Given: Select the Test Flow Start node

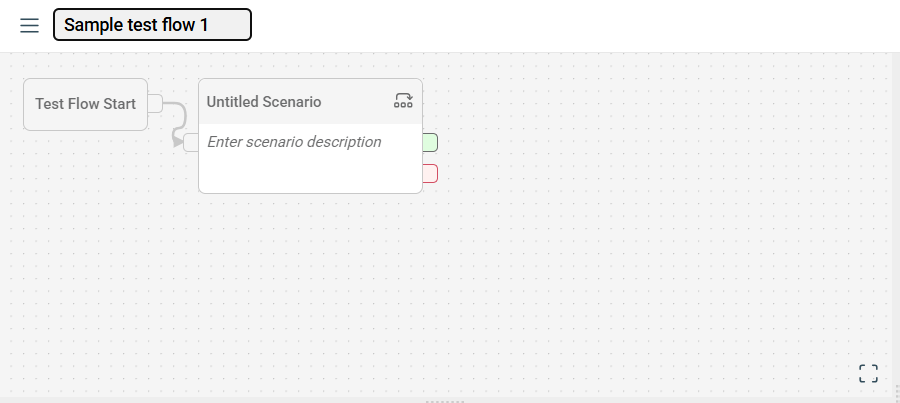Looking at the screenshot, I should (x=85, y=104).
